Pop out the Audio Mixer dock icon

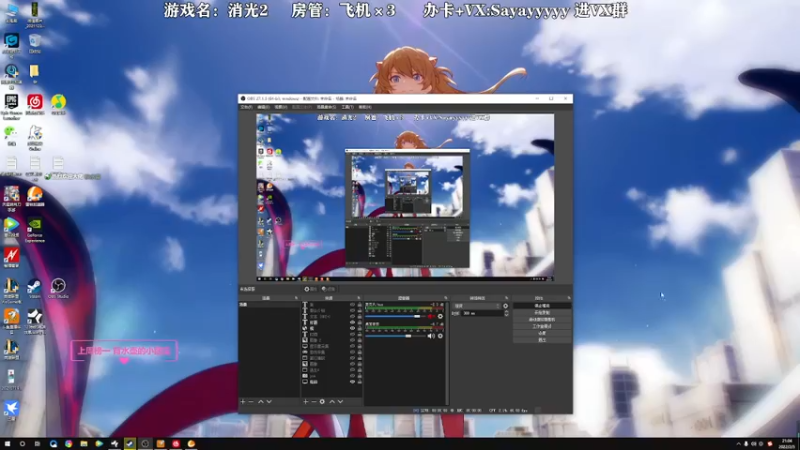pos(445,298)
